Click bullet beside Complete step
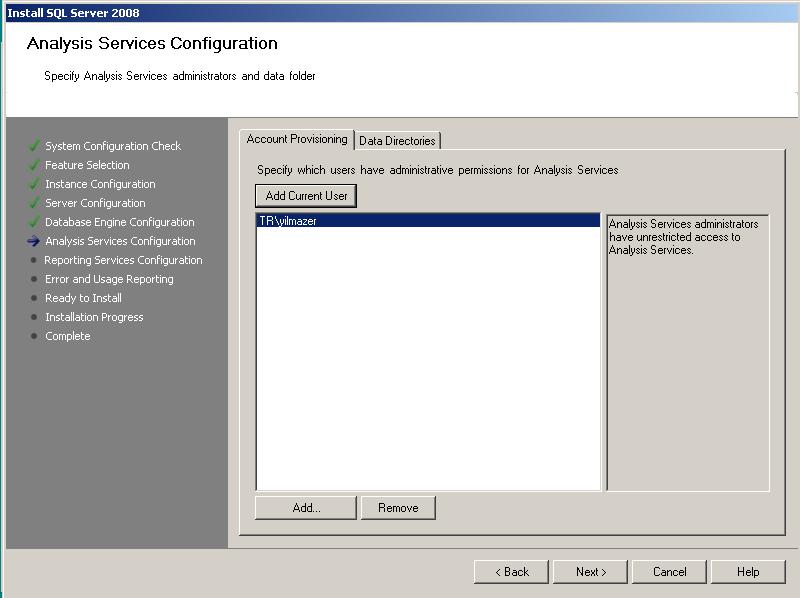The image size is (800, 598). tap(34, 336)
